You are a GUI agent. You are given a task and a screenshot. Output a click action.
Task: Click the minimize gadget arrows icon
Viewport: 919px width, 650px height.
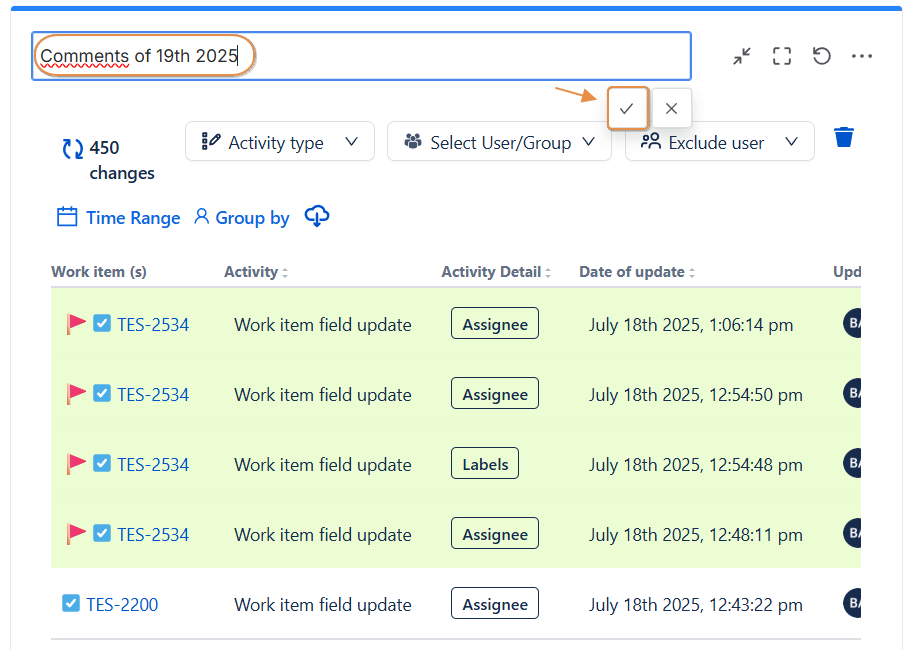point(741,56)
